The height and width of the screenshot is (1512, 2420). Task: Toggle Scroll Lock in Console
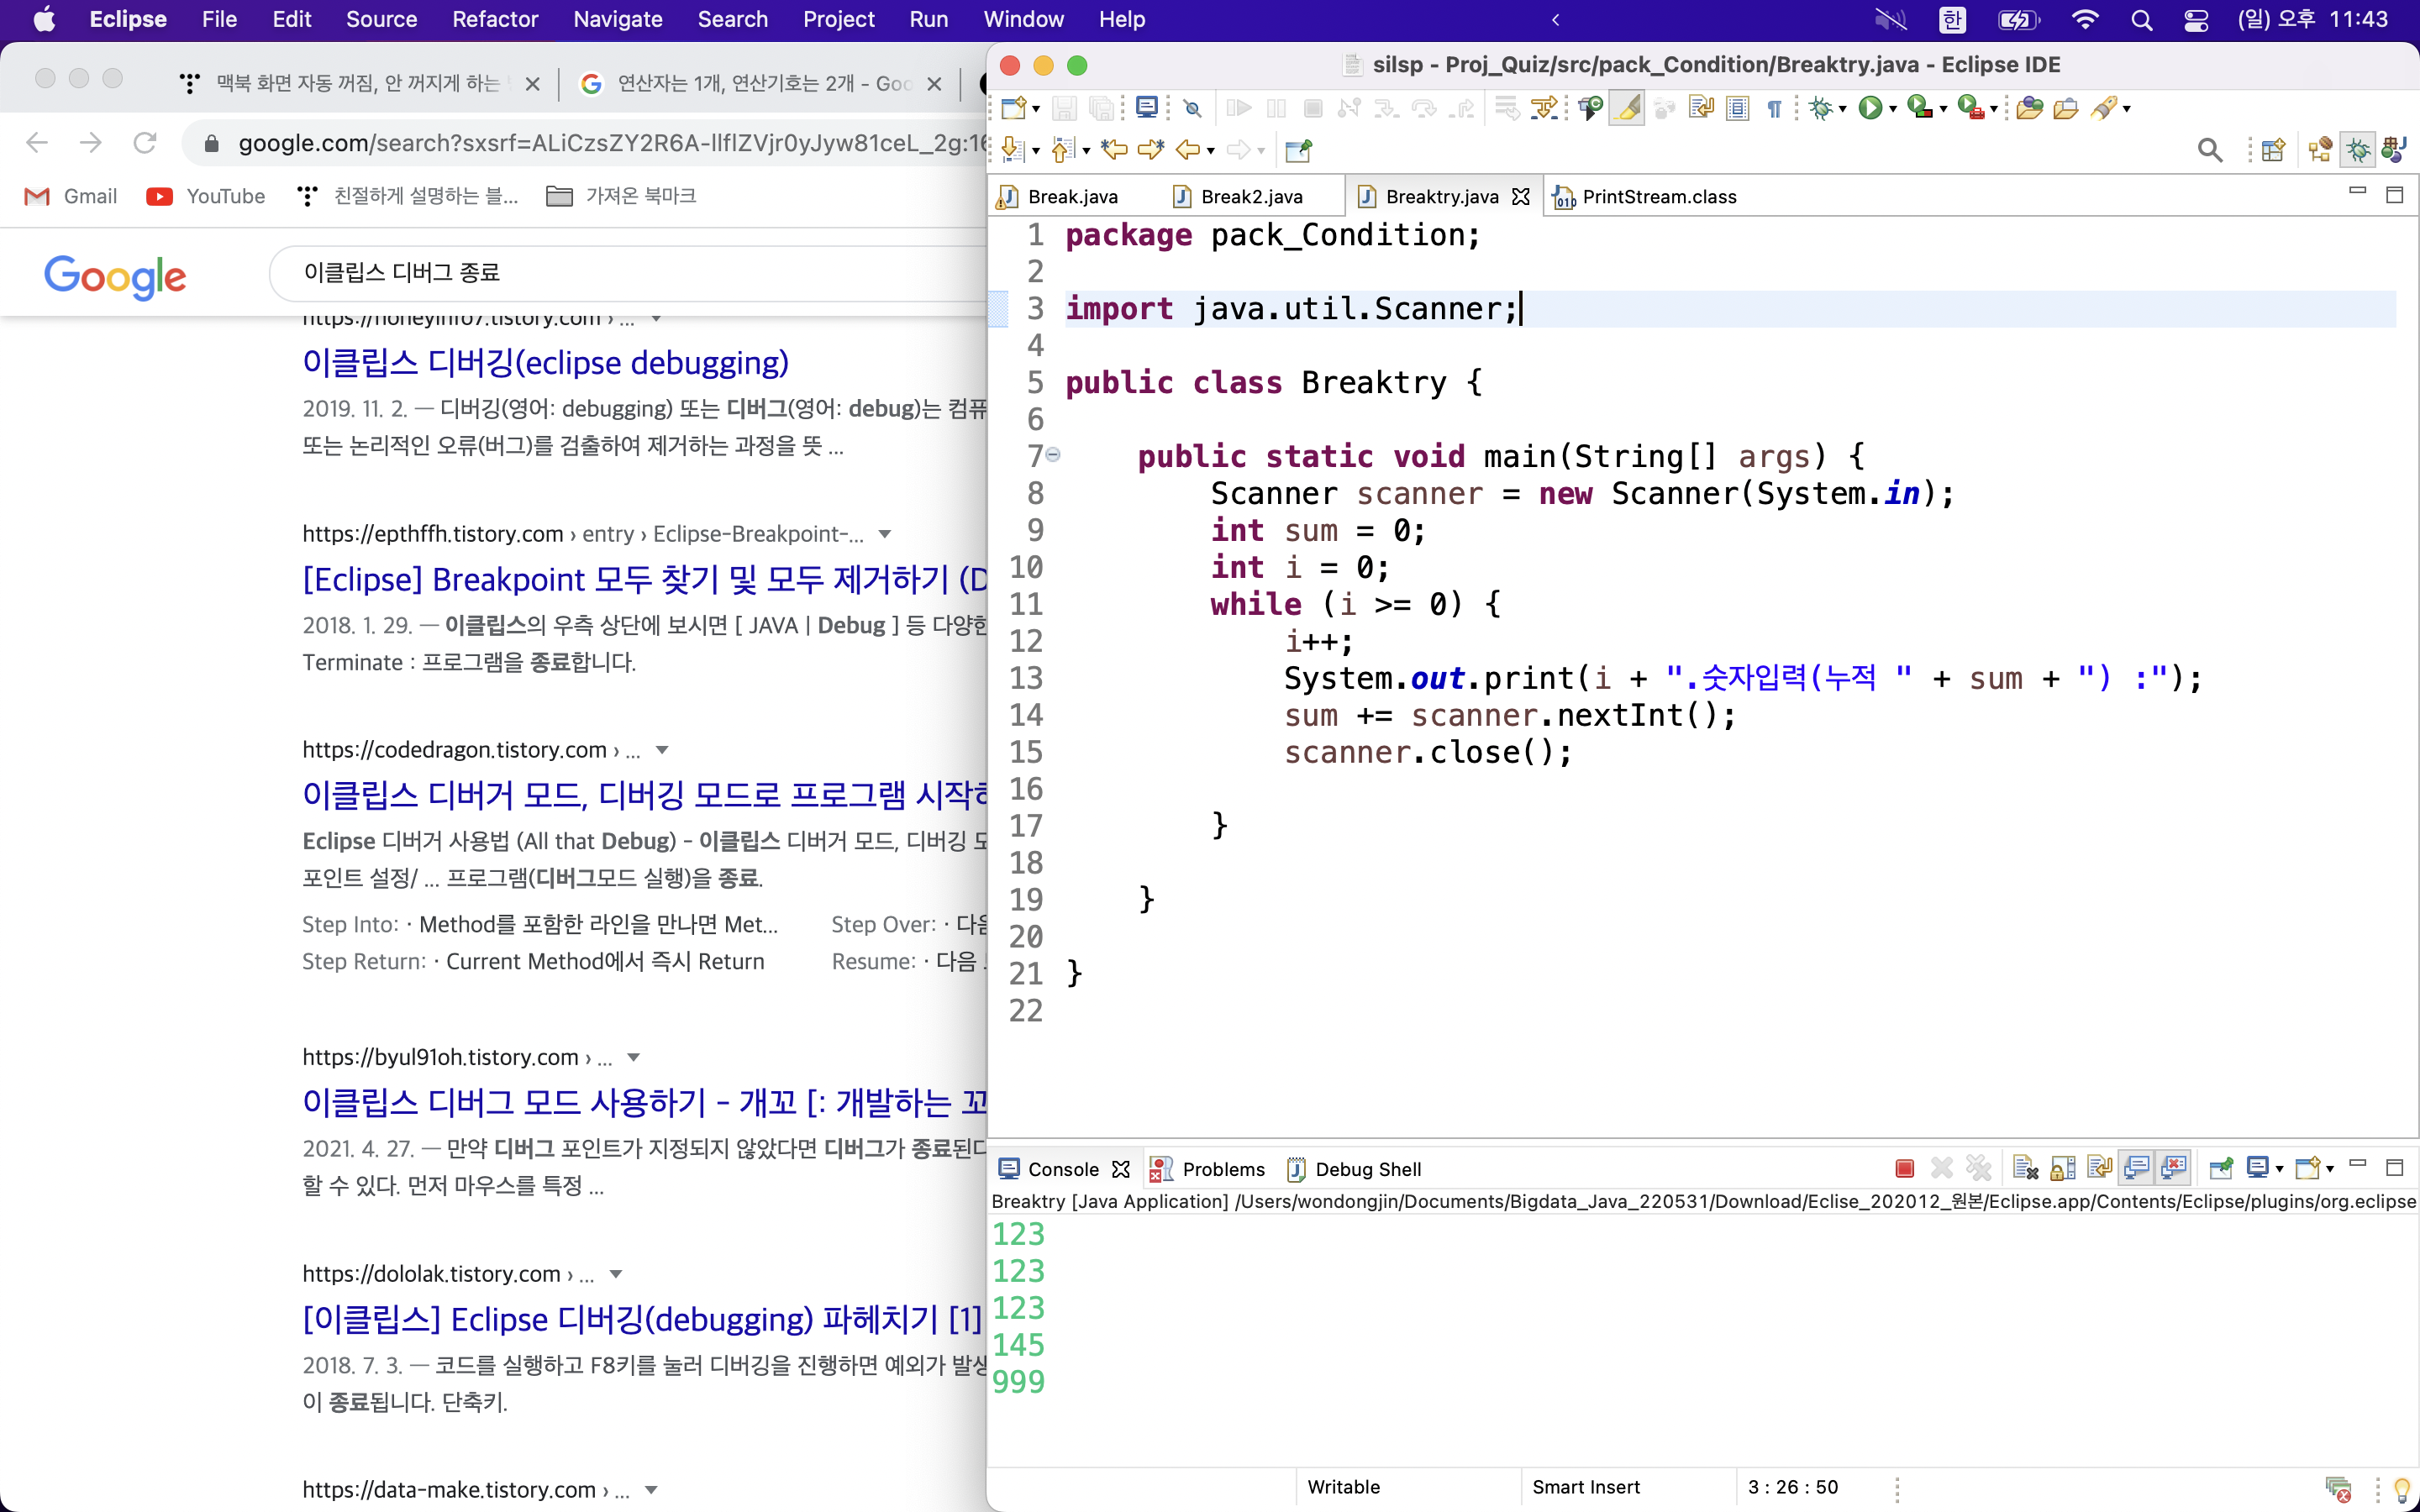pyautogui.click(x=2062, y=1168)
